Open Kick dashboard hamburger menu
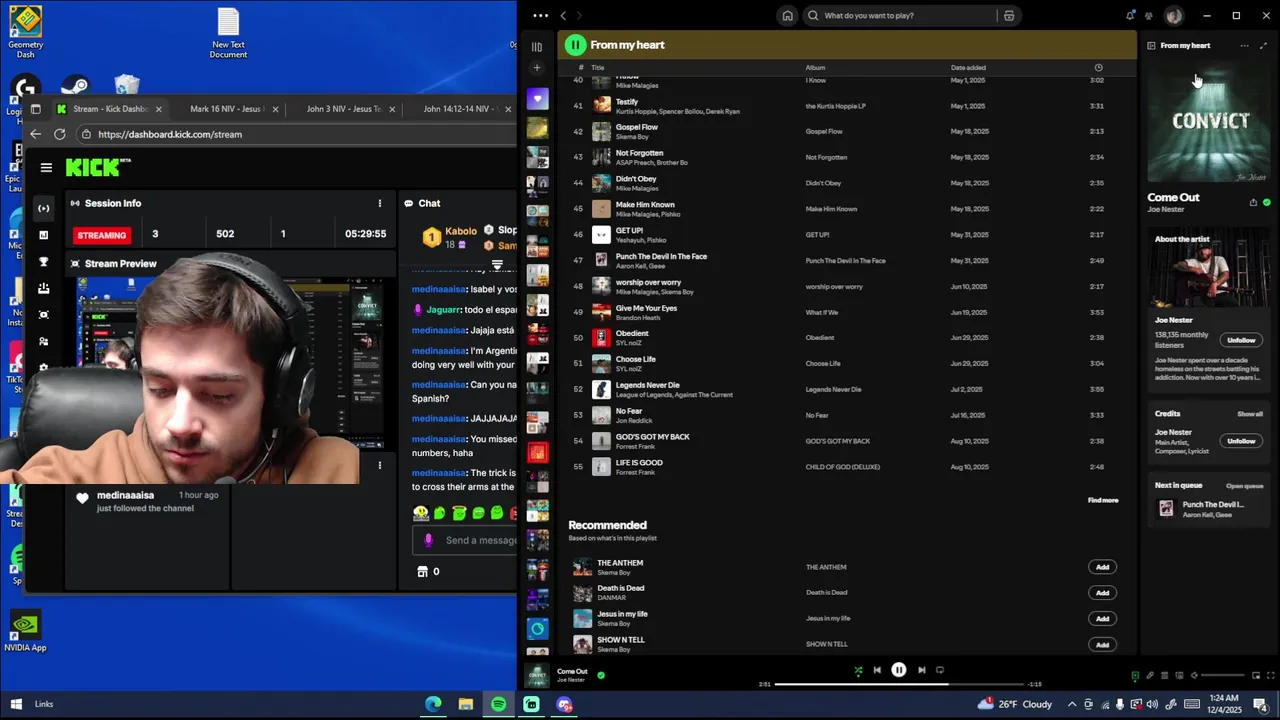The width and height of the screenshot is (1280, 720). (x=46, y=168)
